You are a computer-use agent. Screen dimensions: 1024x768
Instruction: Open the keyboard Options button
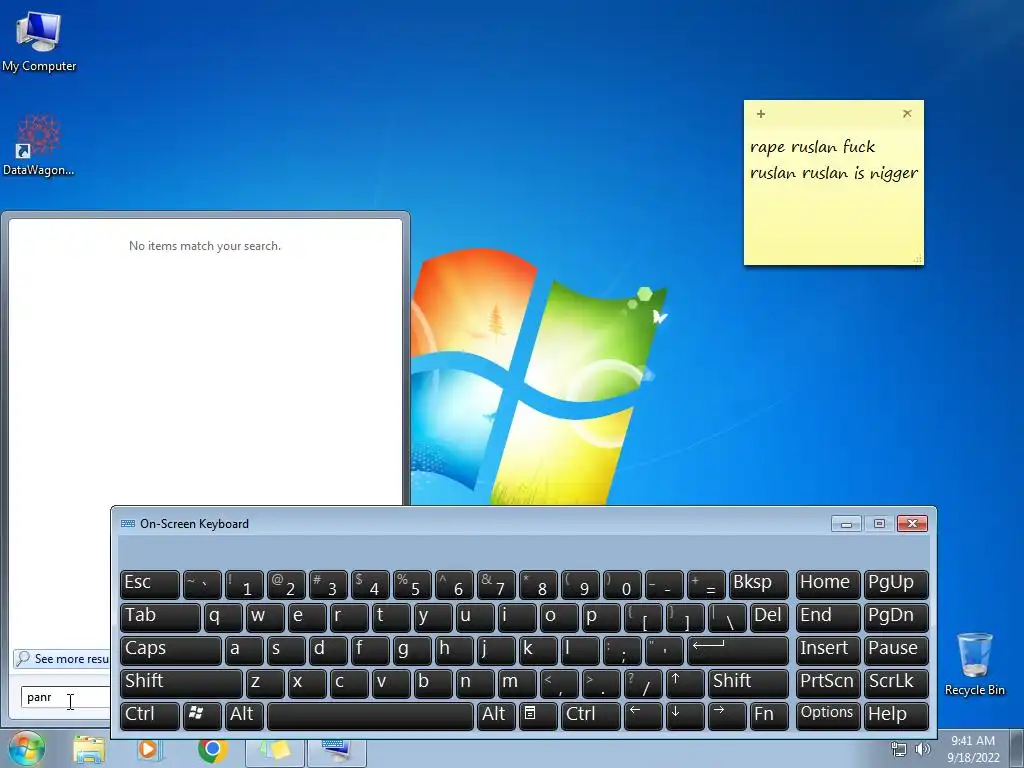(827, 715)
